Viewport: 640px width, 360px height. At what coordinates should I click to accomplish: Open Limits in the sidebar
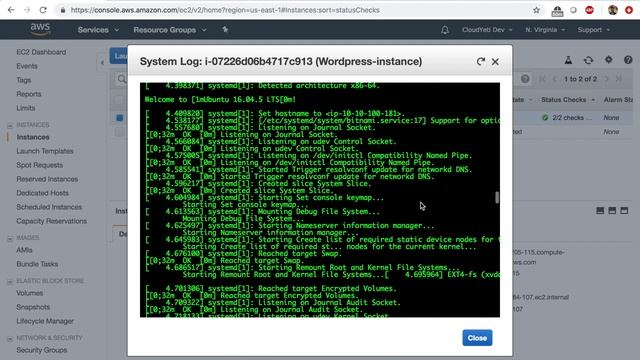pos(26,108)
